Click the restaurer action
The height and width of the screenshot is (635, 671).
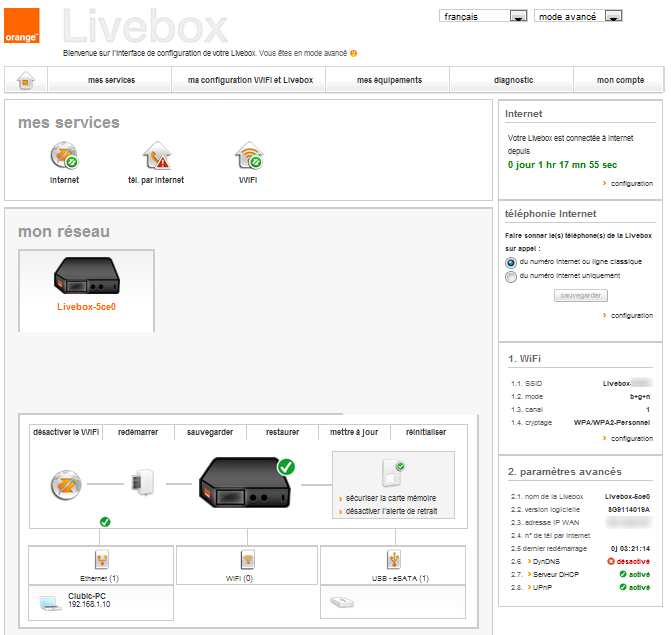click(282, 432)
